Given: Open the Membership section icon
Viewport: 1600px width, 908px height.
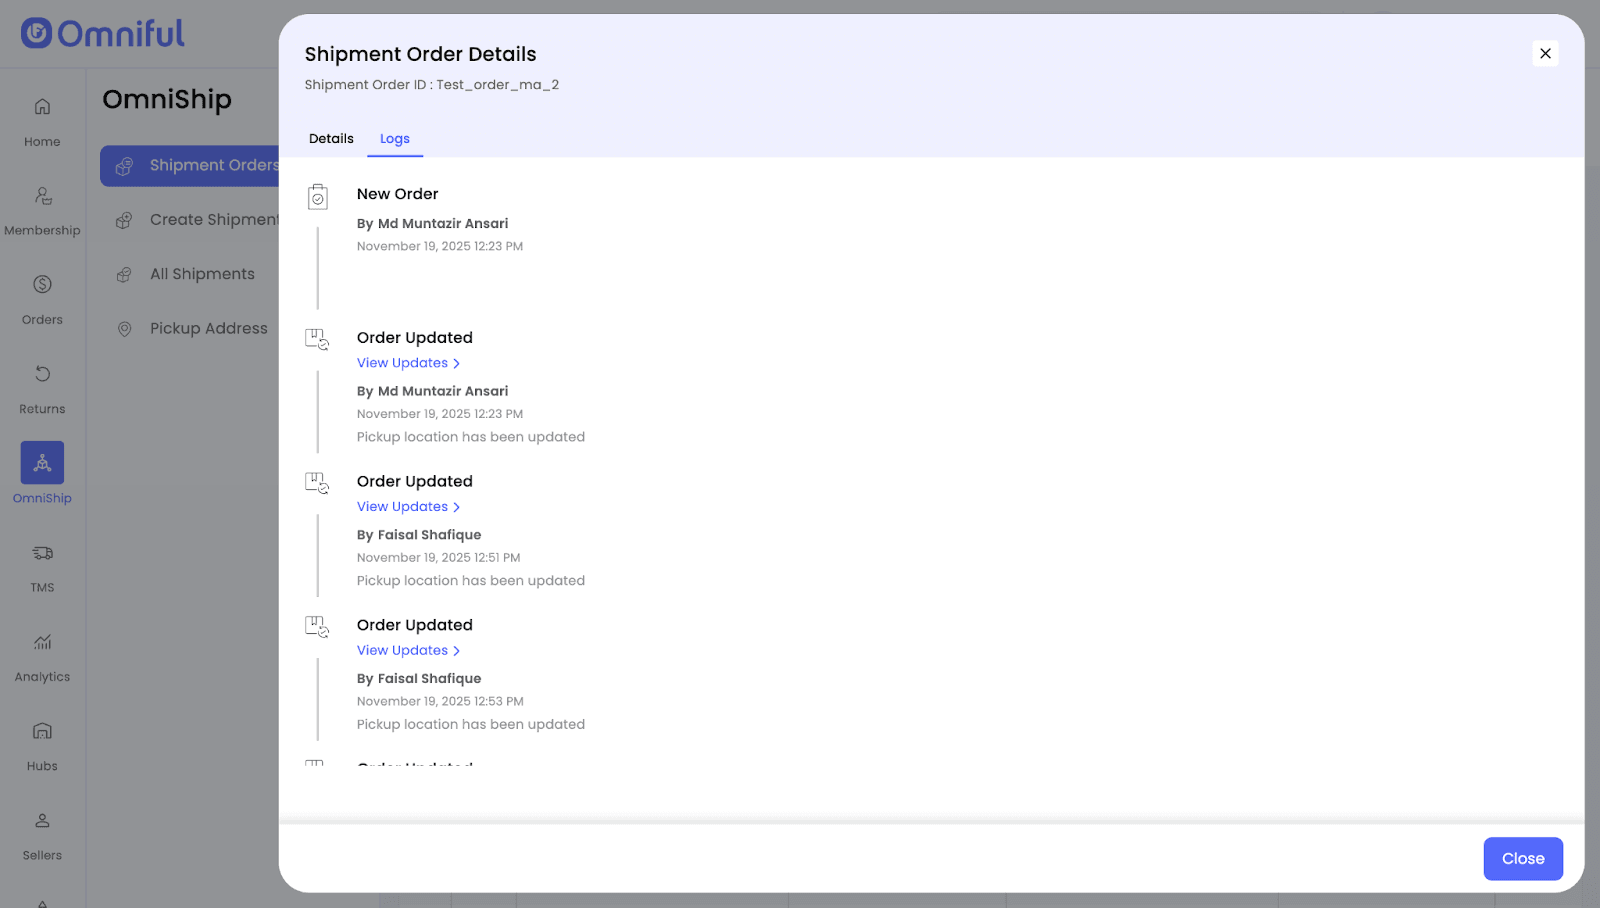Looking at the screenshot, I should coord(42,196).
